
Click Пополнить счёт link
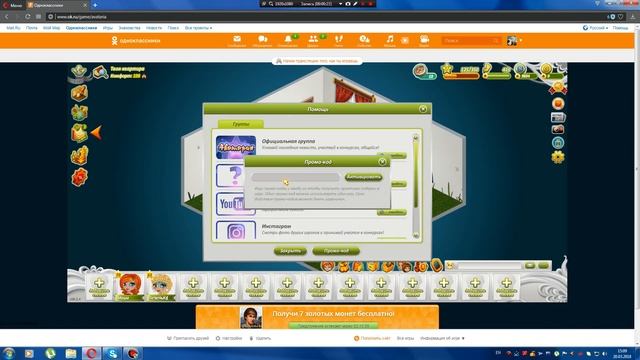coord(372,338)
